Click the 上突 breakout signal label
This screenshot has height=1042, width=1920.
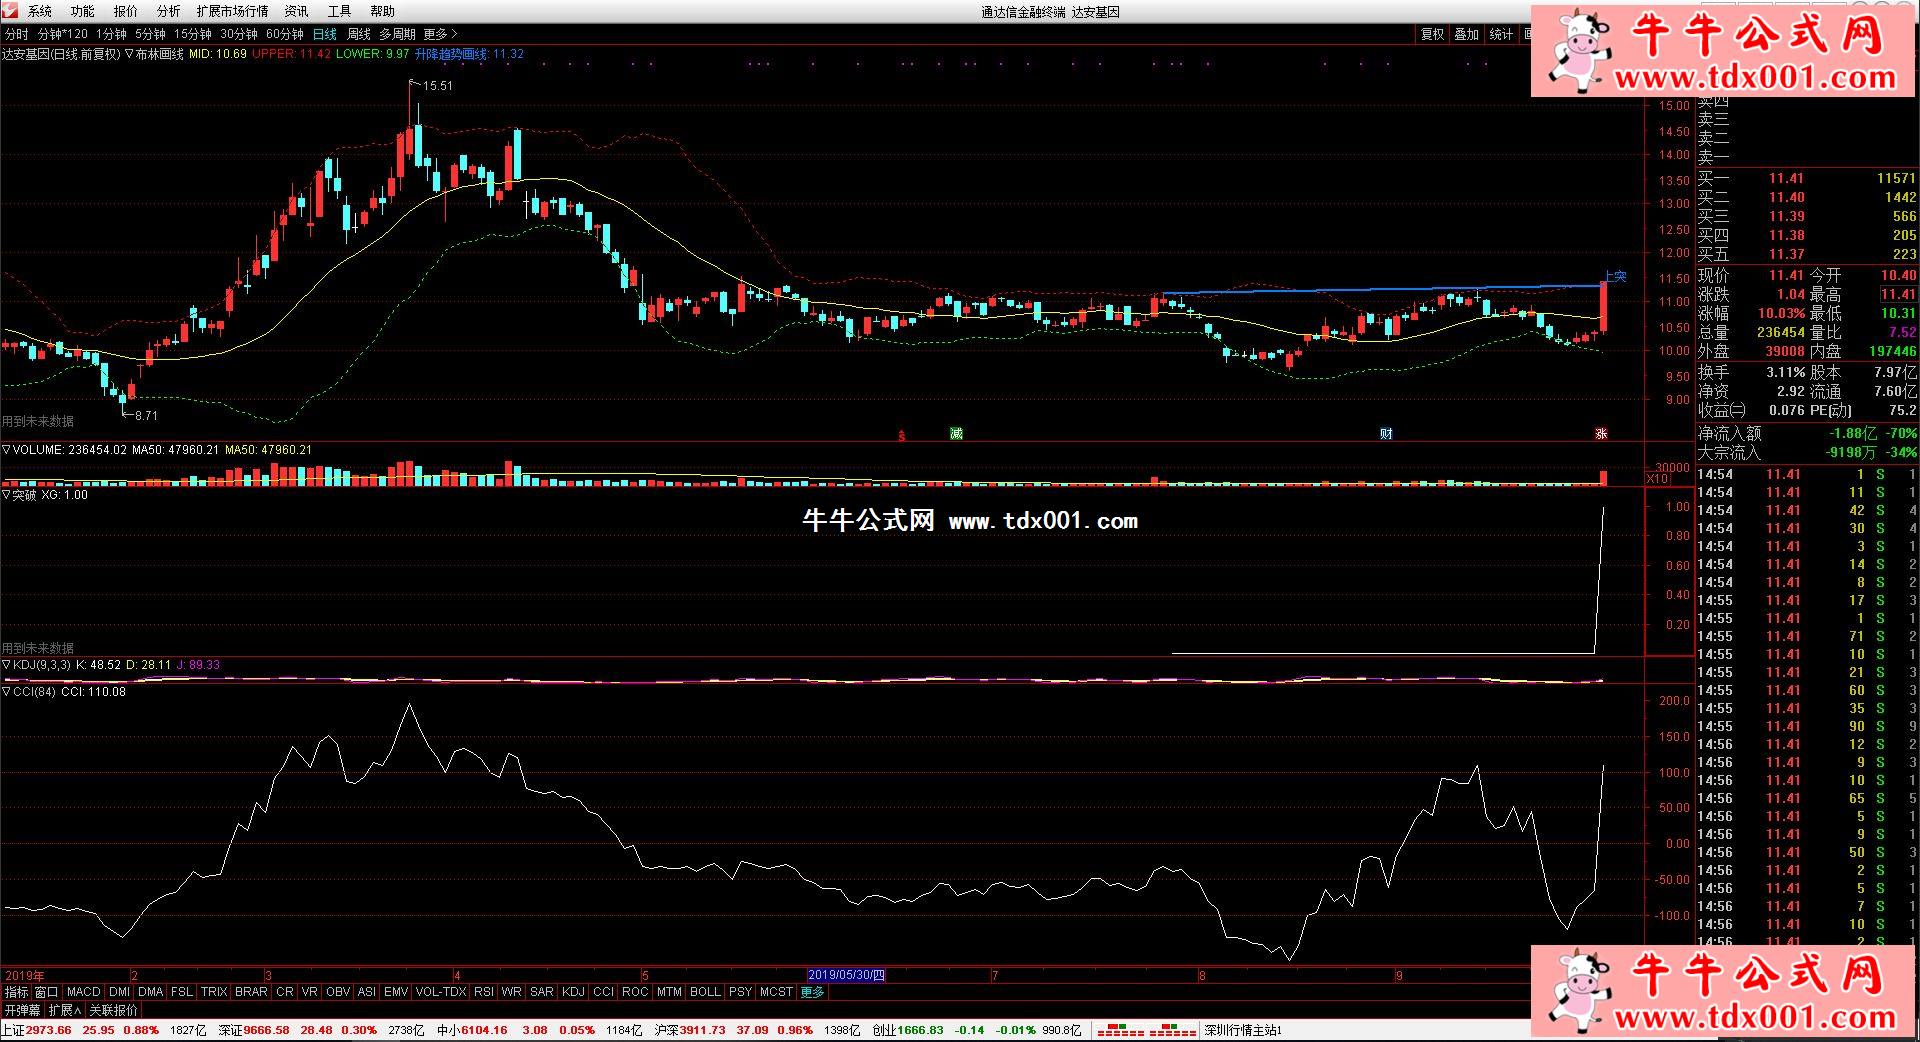click(1616, 276)
